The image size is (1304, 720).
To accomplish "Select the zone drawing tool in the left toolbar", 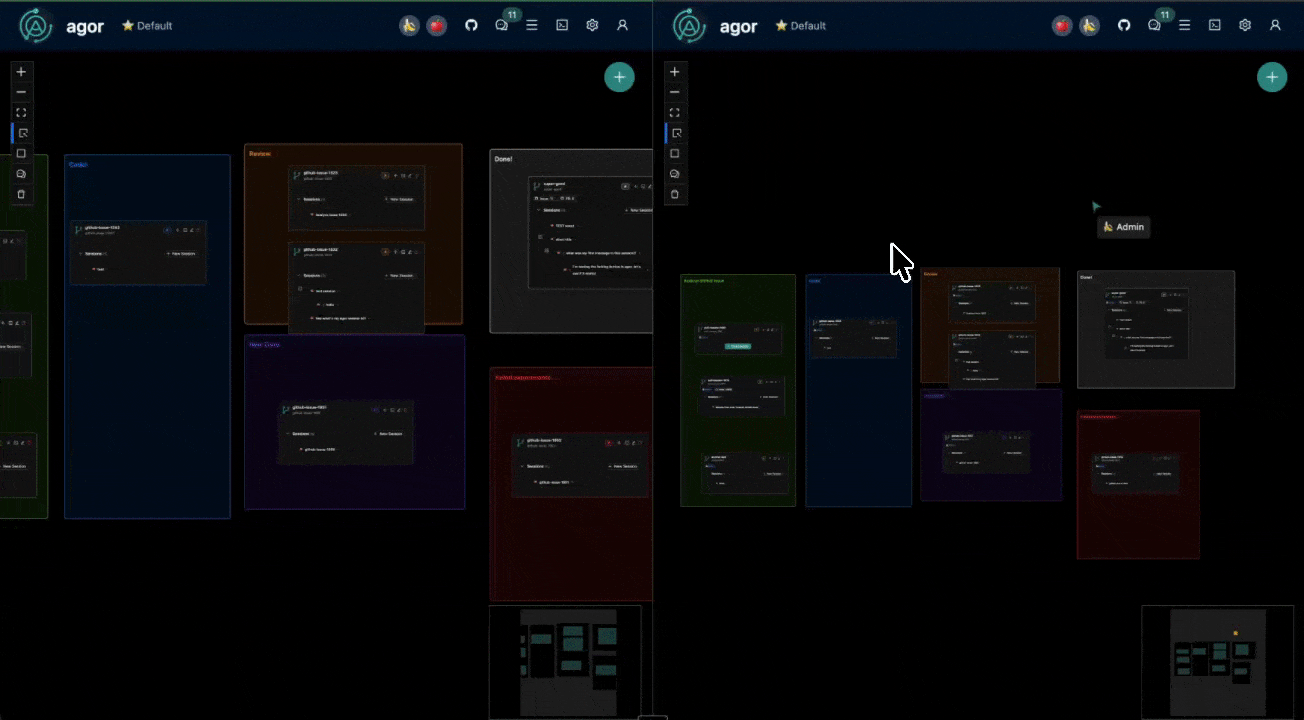I will (x=21, y=153).
